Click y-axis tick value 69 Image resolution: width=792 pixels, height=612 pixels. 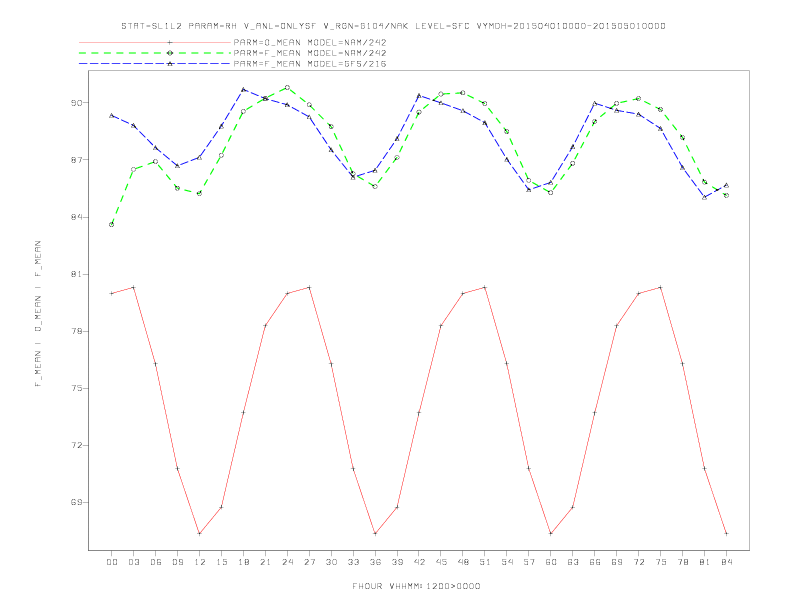tap(76, 502)
